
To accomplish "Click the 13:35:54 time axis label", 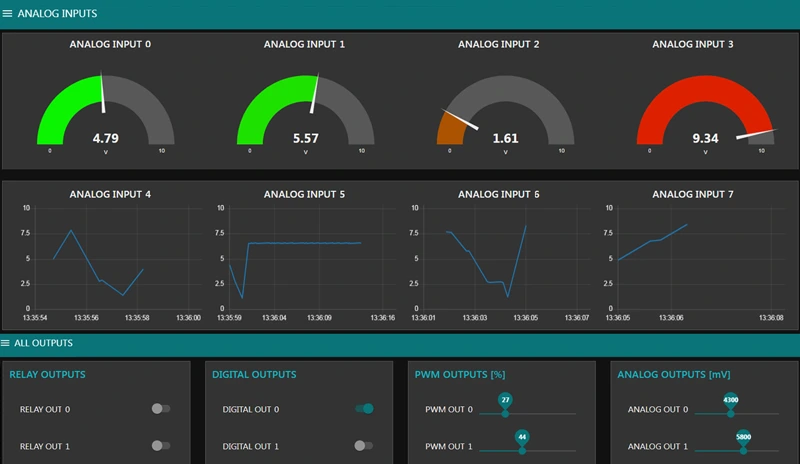I will tap(35, 318).
